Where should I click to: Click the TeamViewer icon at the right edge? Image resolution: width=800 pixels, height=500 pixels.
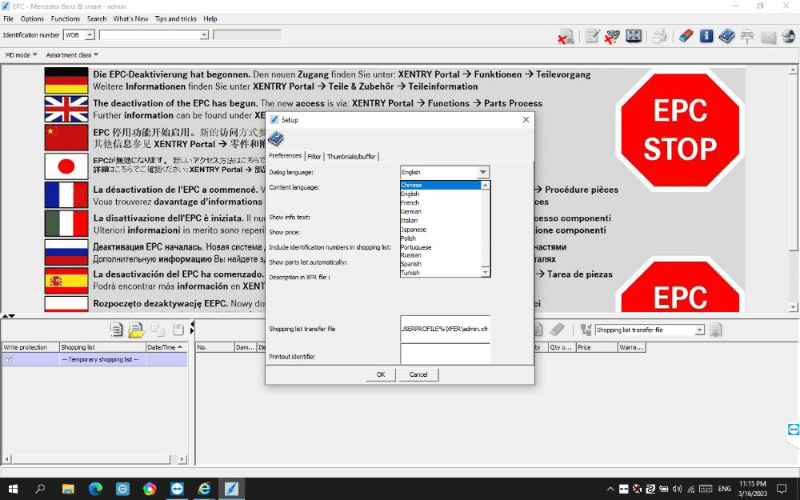[x=793, y=429]
